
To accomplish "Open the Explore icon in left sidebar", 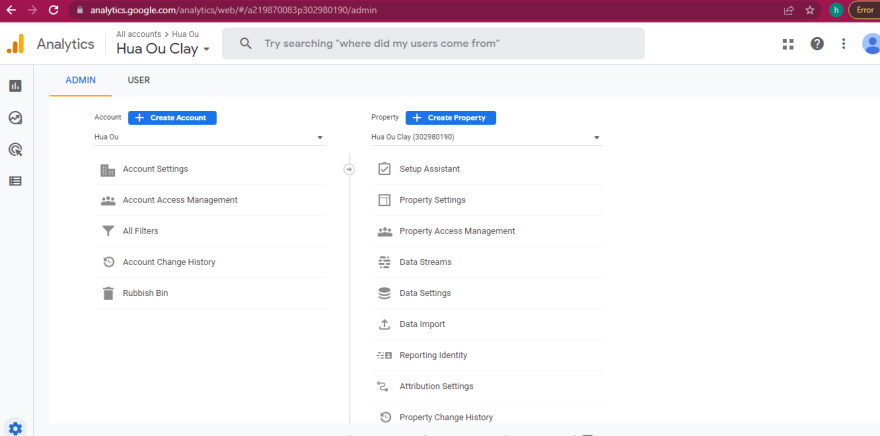I will pos(15,118).
